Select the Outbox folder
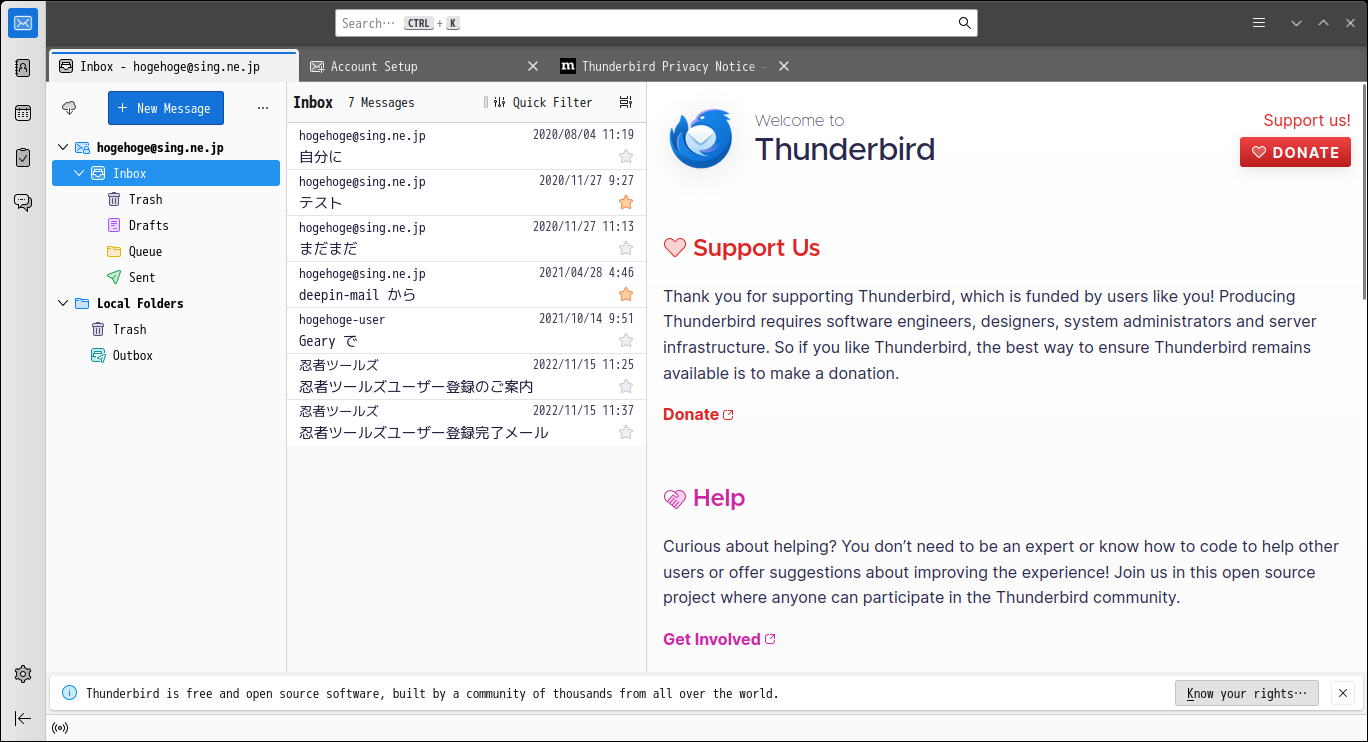 pos(166,355)
